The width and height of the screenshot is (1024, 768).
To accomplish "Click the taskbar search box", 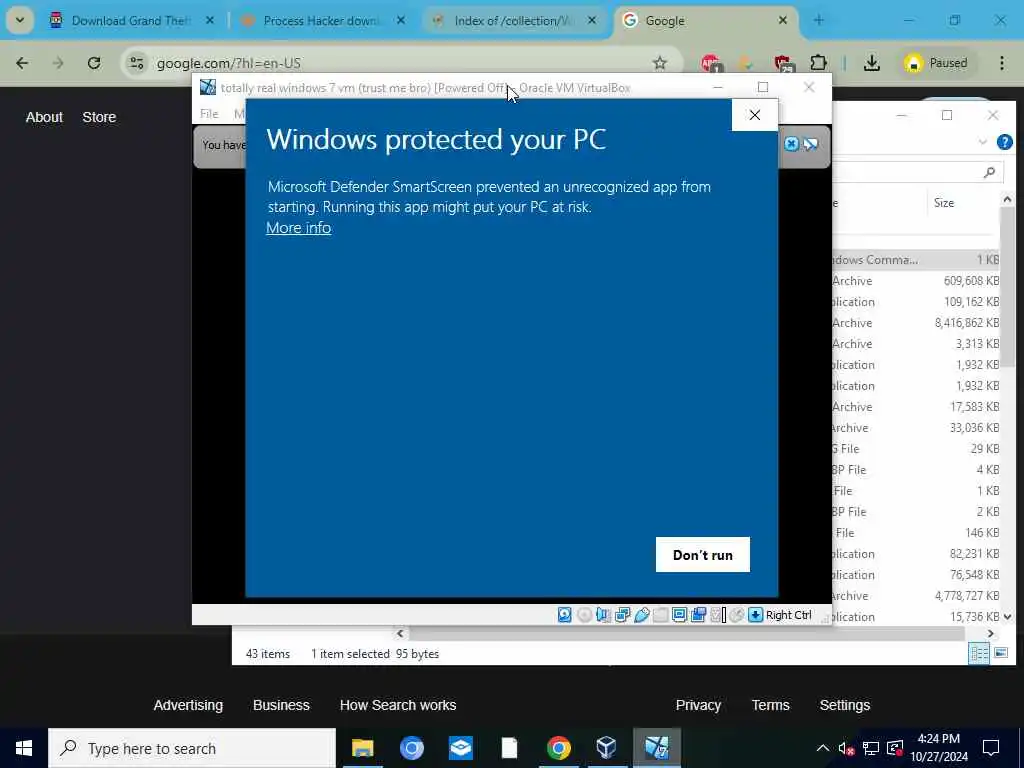I will [192, 748].
